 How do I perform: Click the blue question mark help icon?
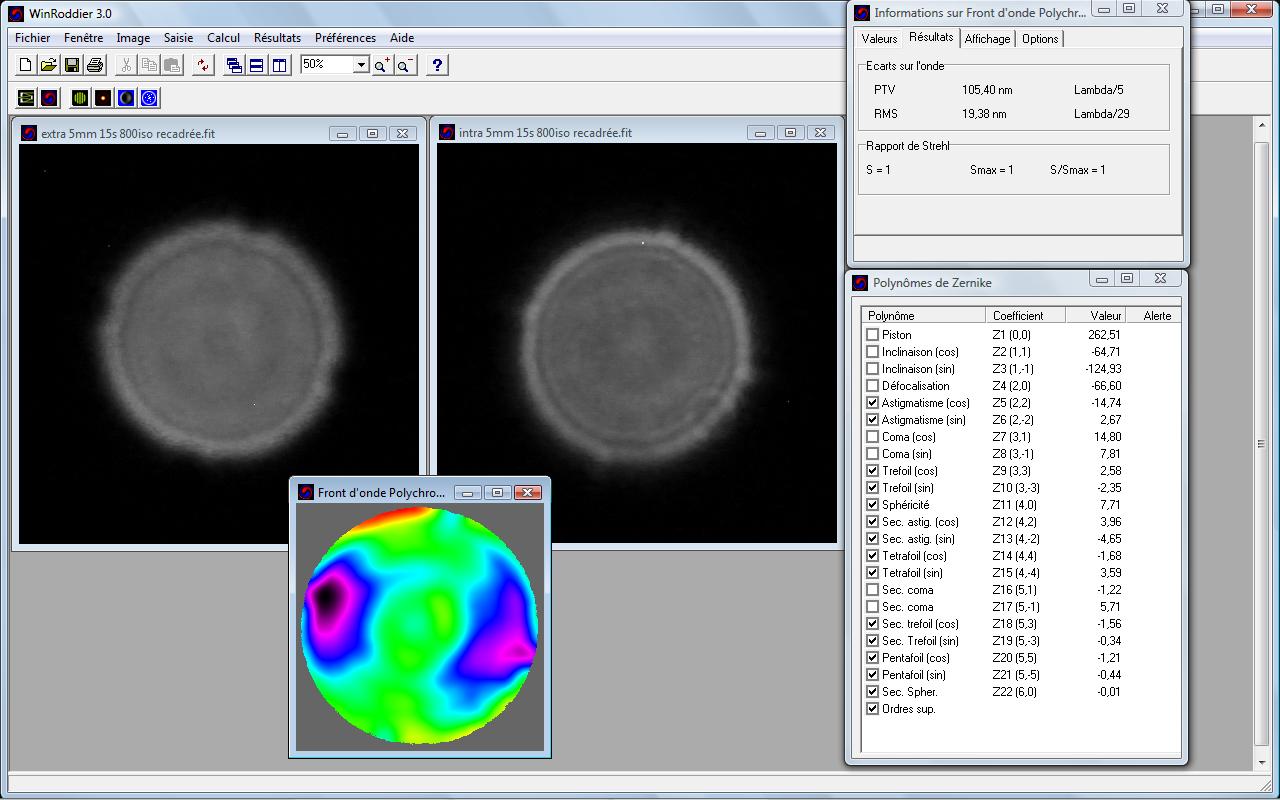[437, 65]
